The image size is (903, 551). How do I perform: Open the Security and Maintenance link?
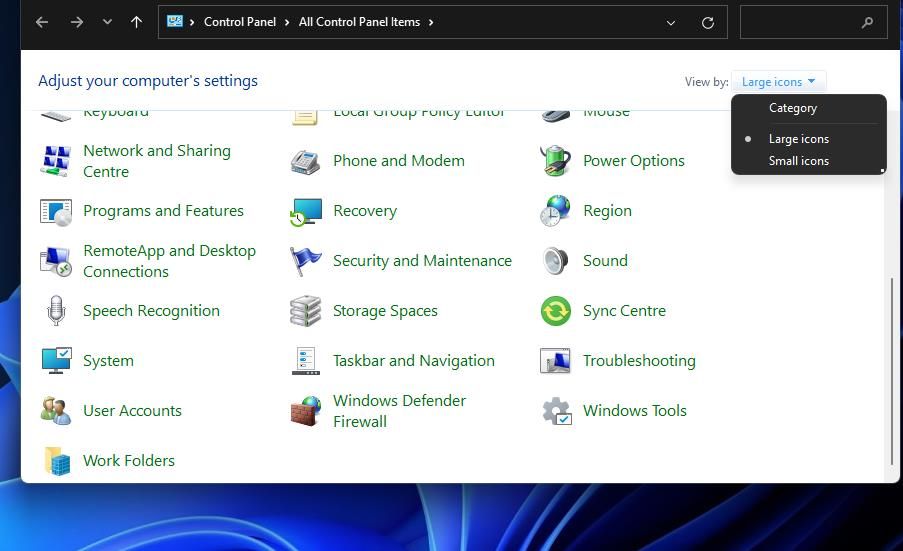click(422, 261)
